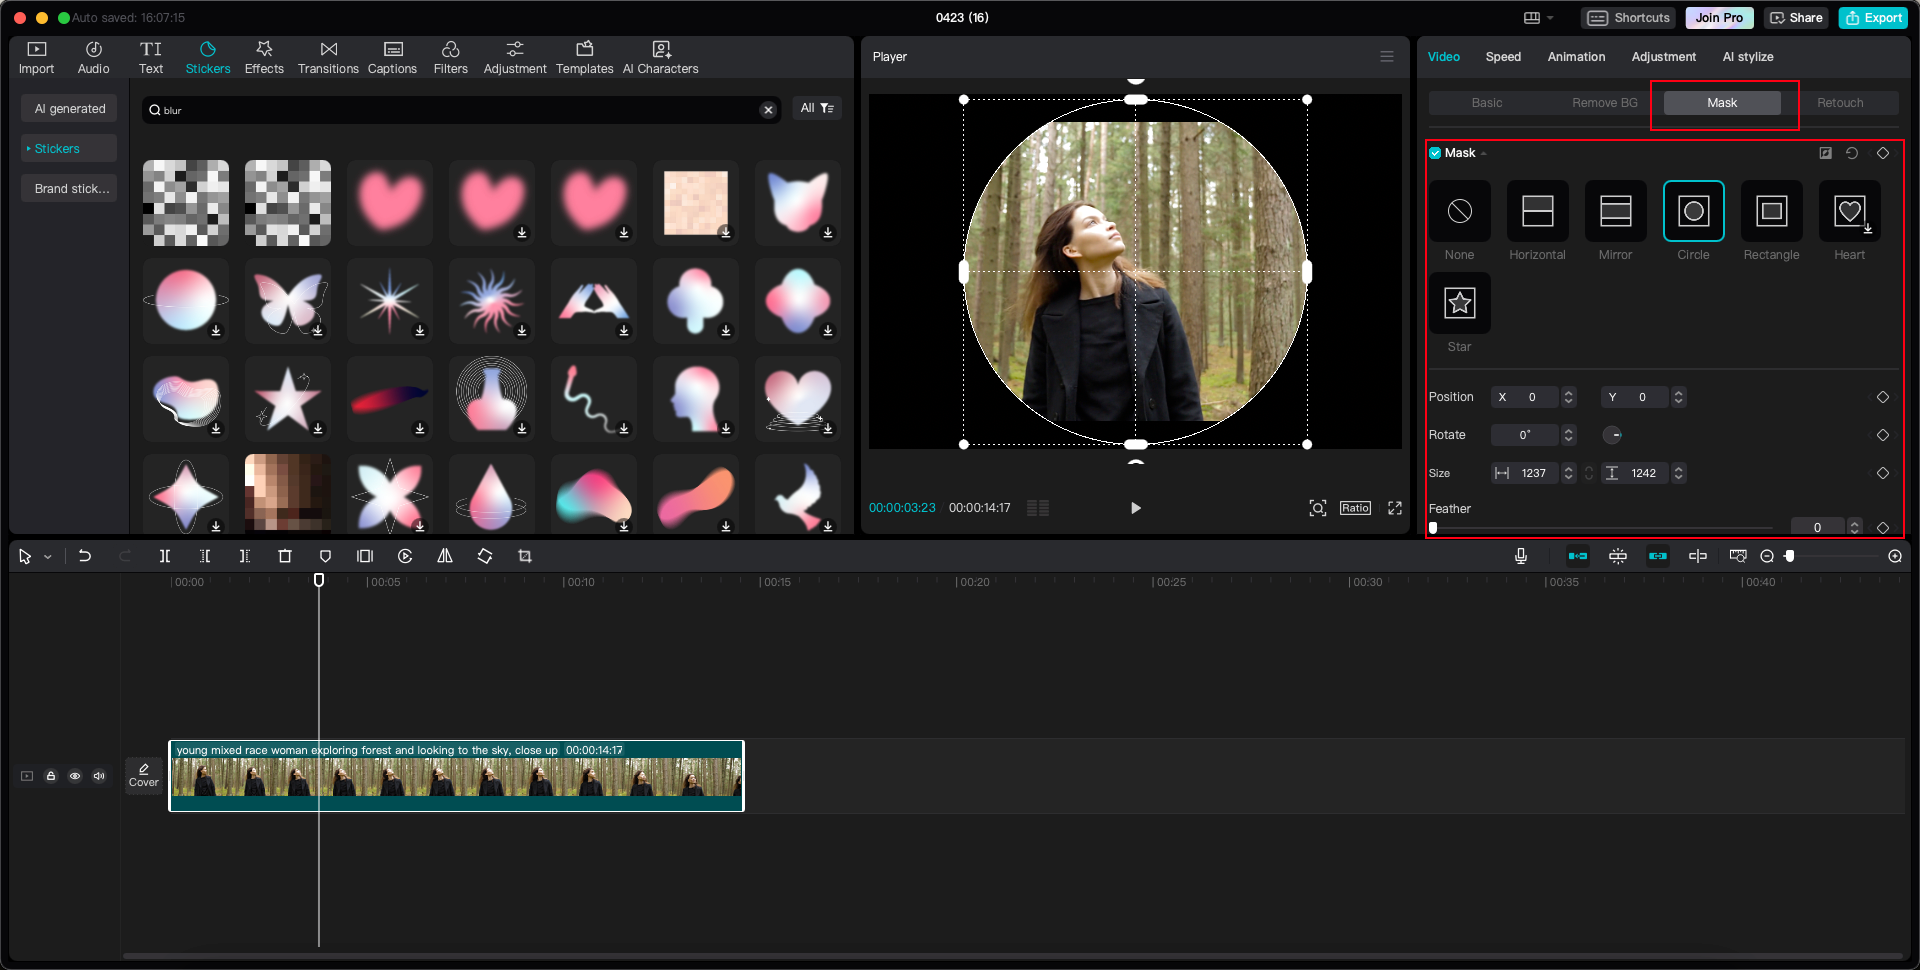Click the microphone record voiceover icon
The height and width of the screenshot is (970, 1920).
tap(1520, 556)
